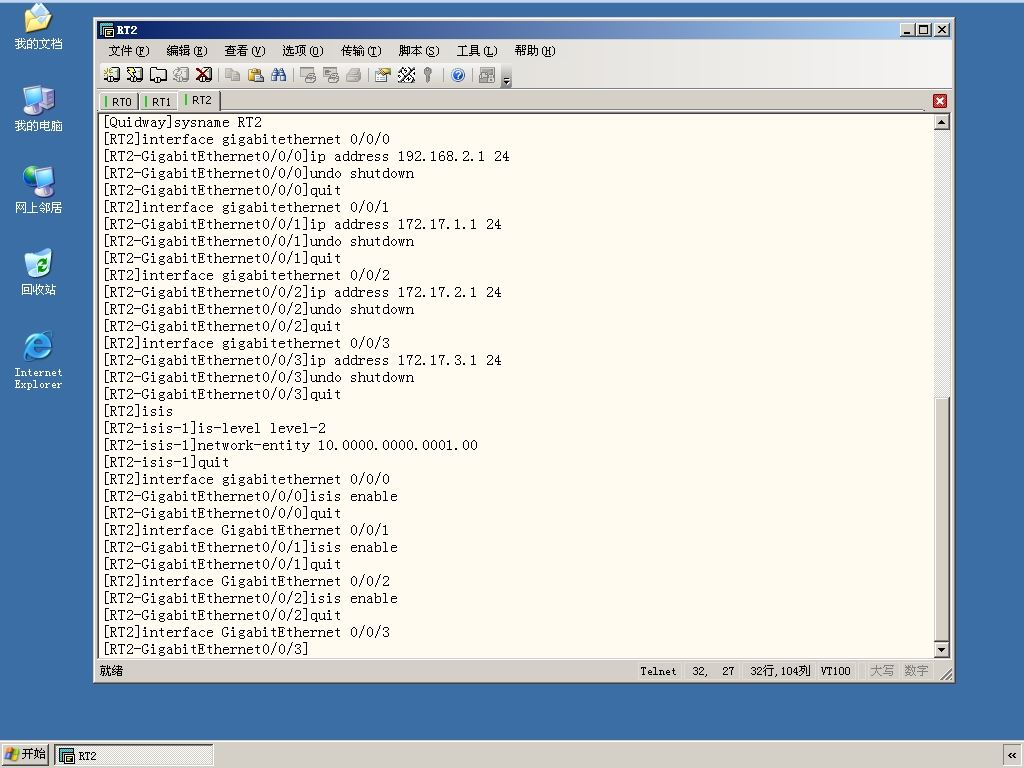Click the '就绪' status text
The height and width of the screenshot is (768, 1024).
tap(111, 671)
